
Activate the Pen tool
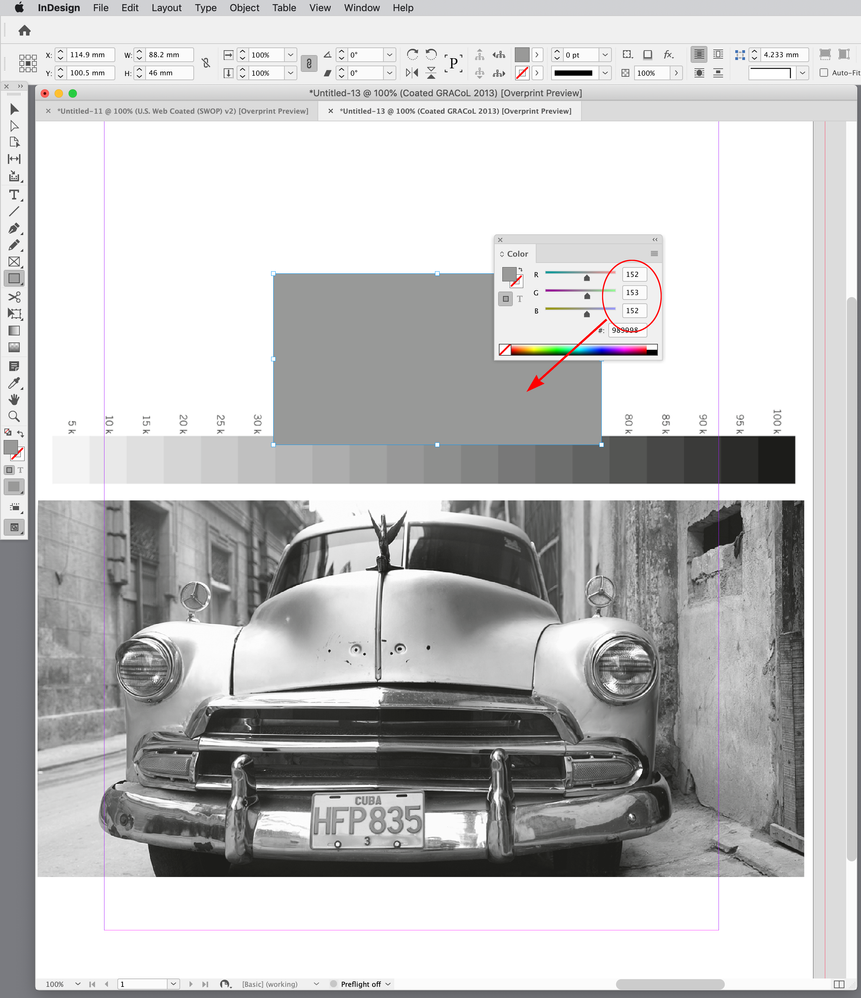(x=13, y=230)
